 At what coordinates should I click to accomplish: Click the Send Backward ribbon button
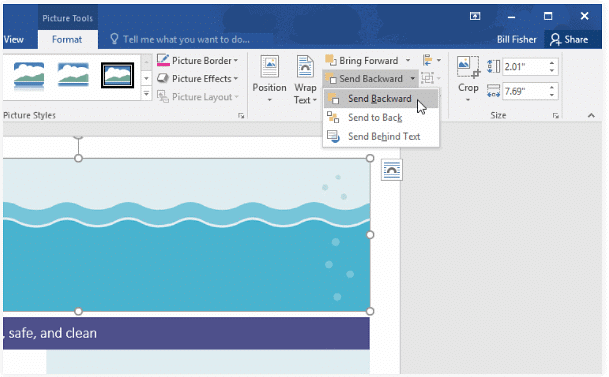pos(364,79)
